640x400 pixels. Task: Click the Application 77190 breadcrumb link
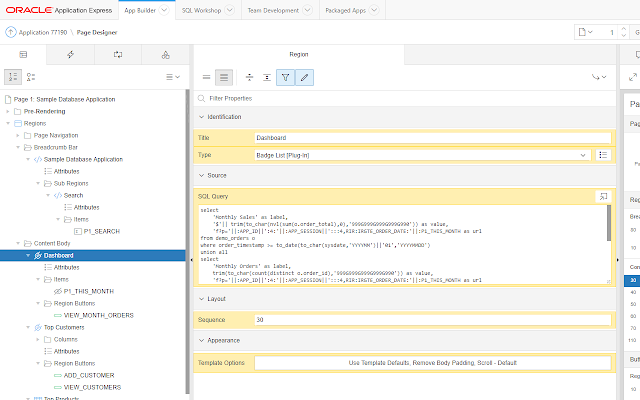43,32
